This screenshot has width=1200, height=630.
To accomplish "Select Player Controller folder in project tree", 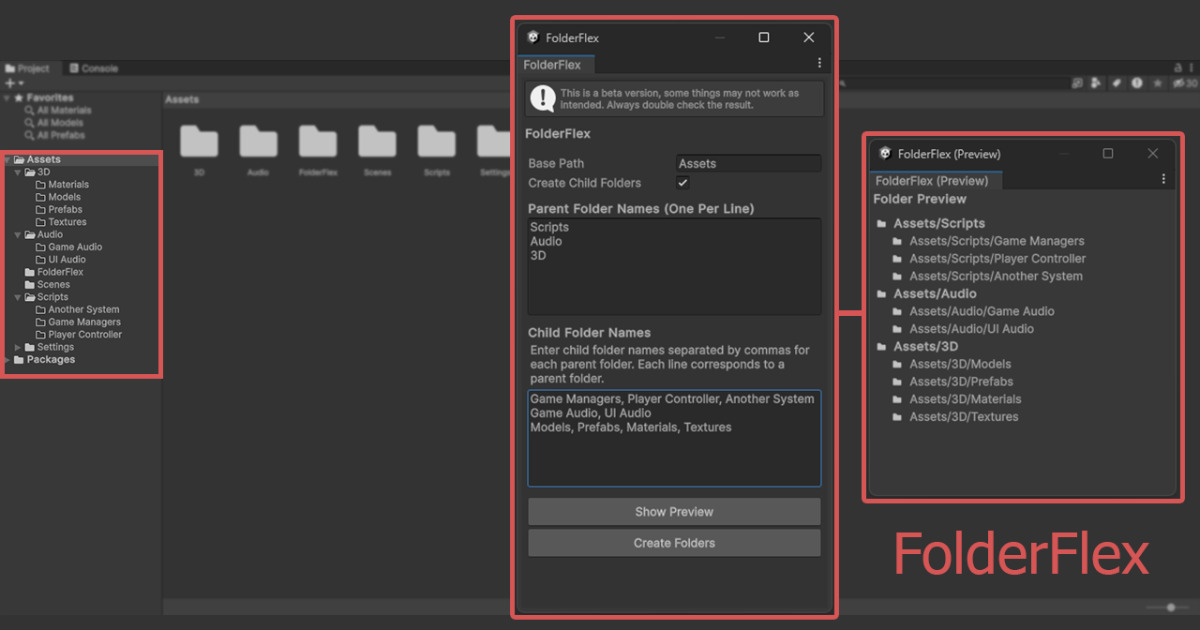I will pos(79,335).
